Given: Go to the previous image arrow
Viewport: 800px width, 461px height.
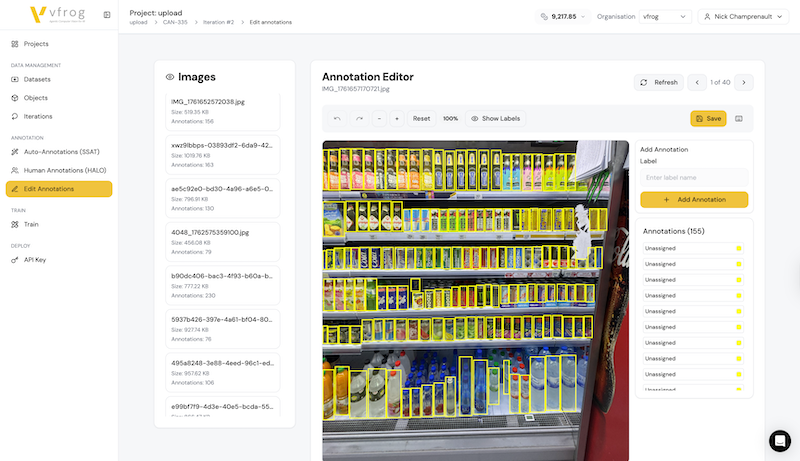Looking at the screenshot, I should click(697, 82).
